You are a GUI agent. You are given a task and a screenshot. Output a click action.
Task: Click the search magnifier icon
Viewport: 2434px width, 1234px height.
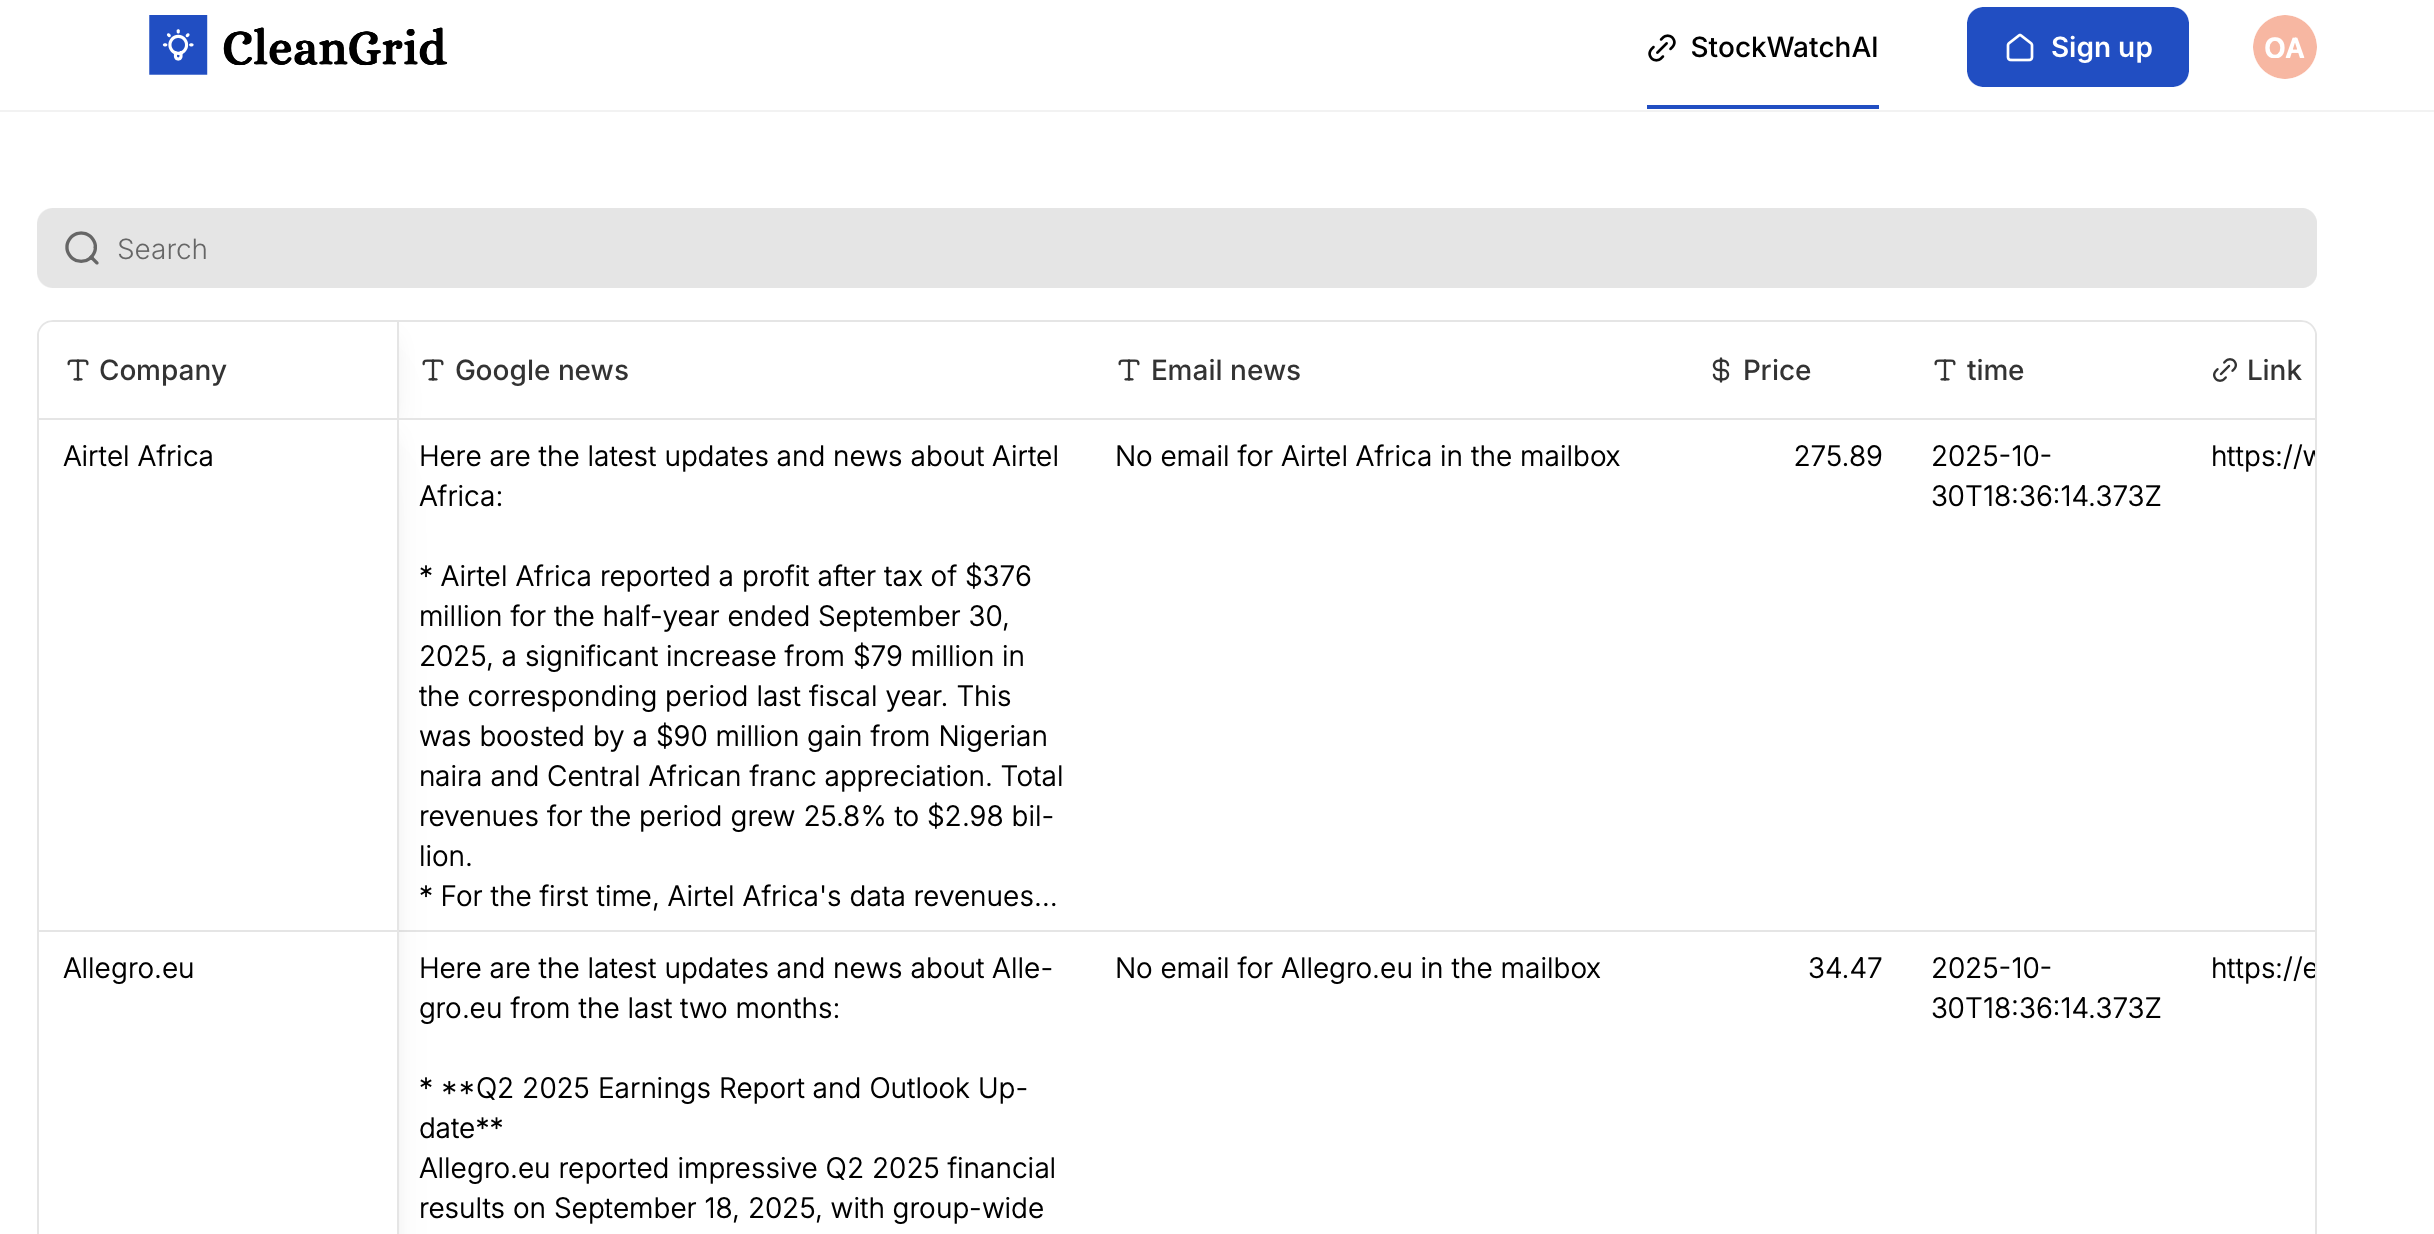click(82, 248)
